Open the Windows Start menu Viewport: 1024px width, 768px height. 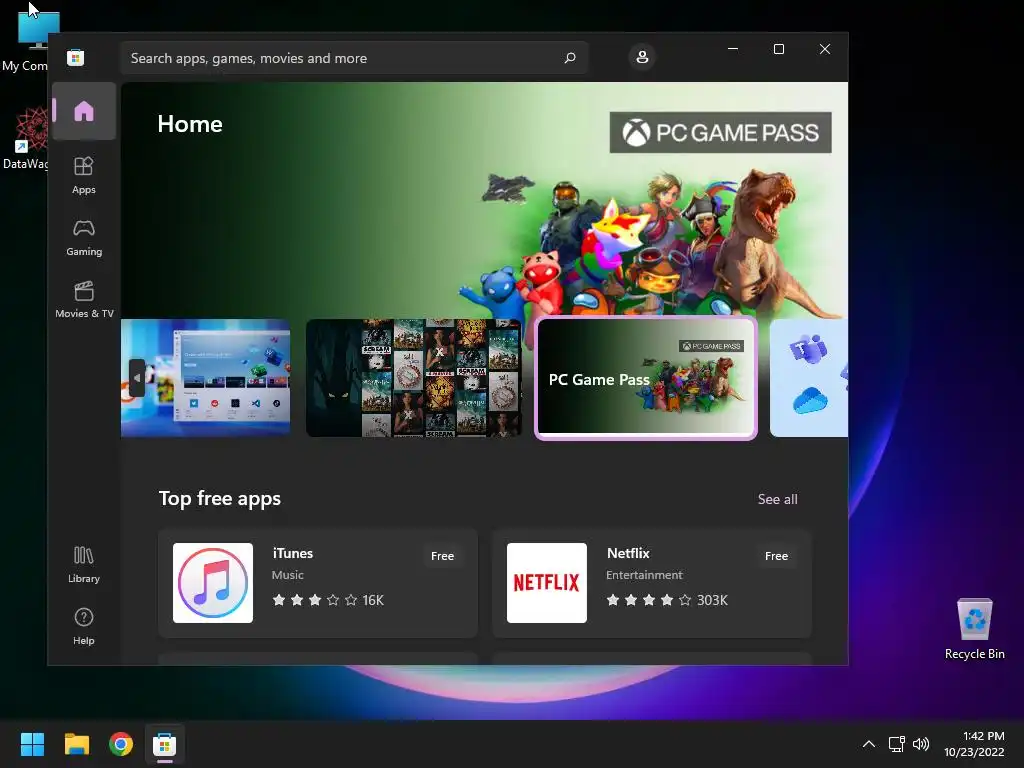point(32,744)
